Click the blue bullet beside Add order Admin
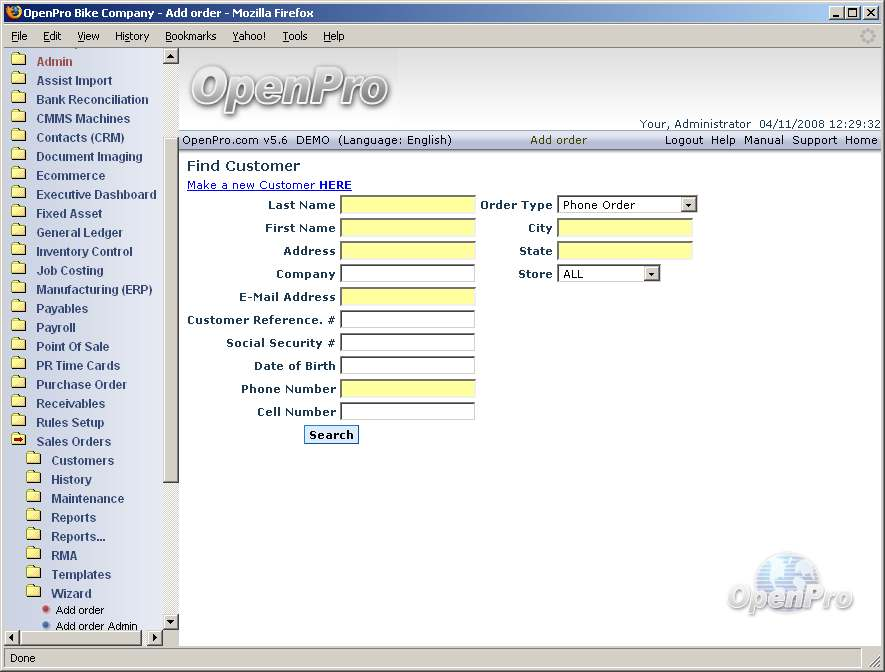Image resolution: width=885 pixels, height=672 pixels. pyautogui.click(x=46, y=626)
